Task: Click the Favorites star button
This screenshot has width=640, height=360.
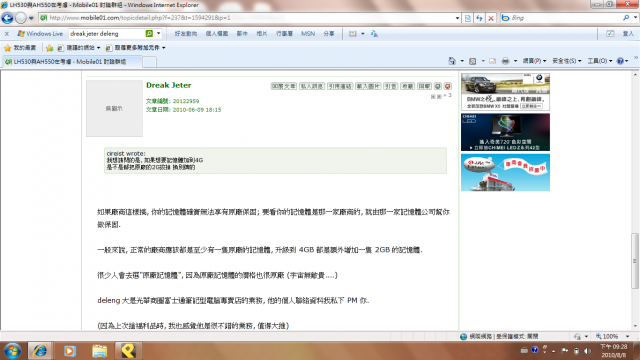Action: pyautogui.click(x=20, y=48)
